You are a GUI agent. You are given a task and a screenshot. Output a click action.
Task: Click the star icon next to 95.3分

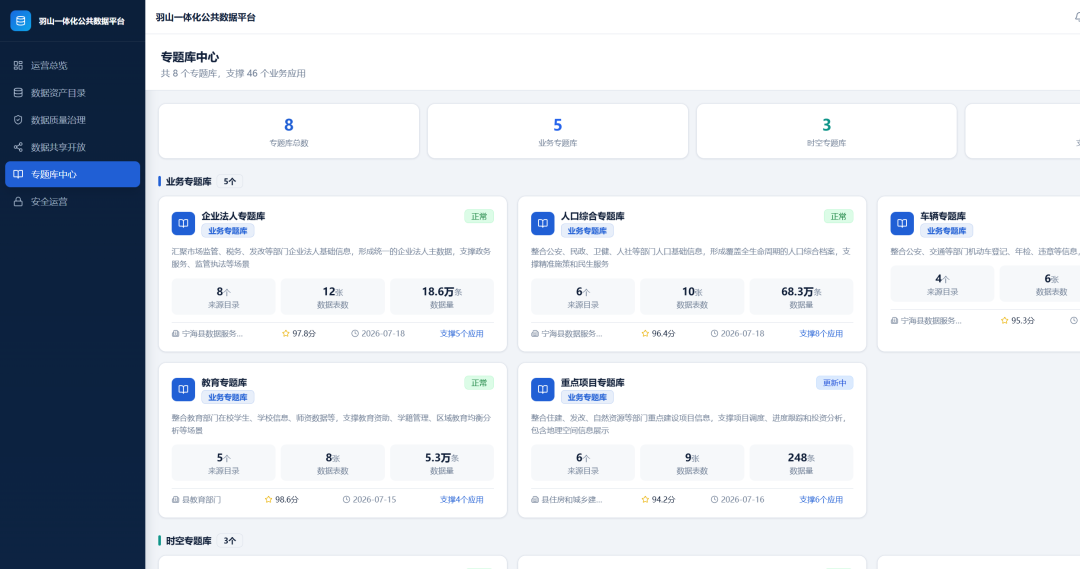[x=1004, y=320]
